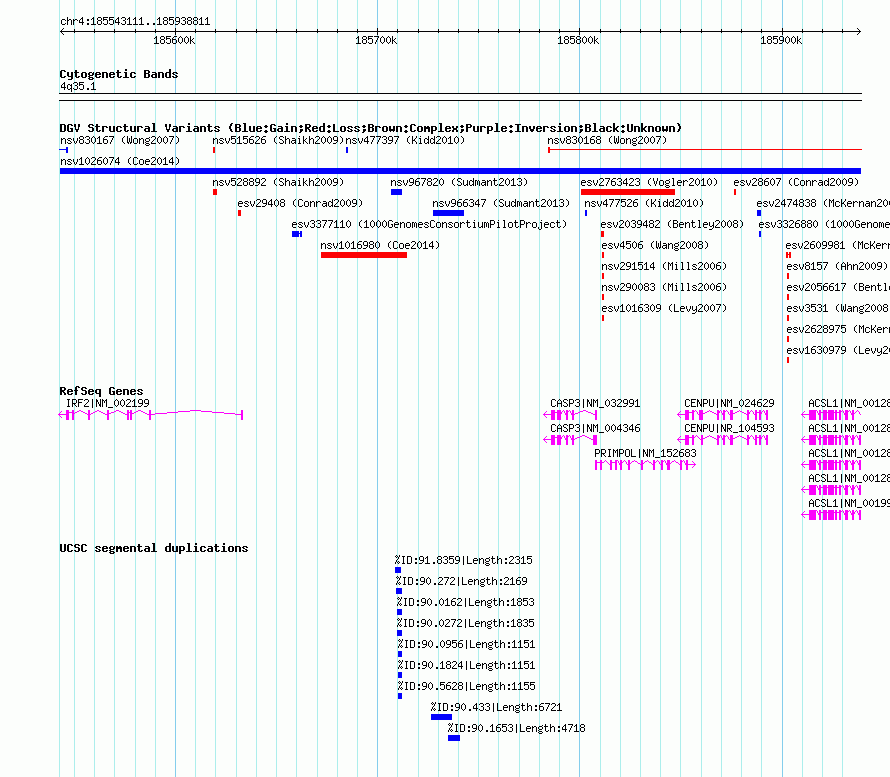Select the esv2474838 McKernan variant label

(823, 203)
